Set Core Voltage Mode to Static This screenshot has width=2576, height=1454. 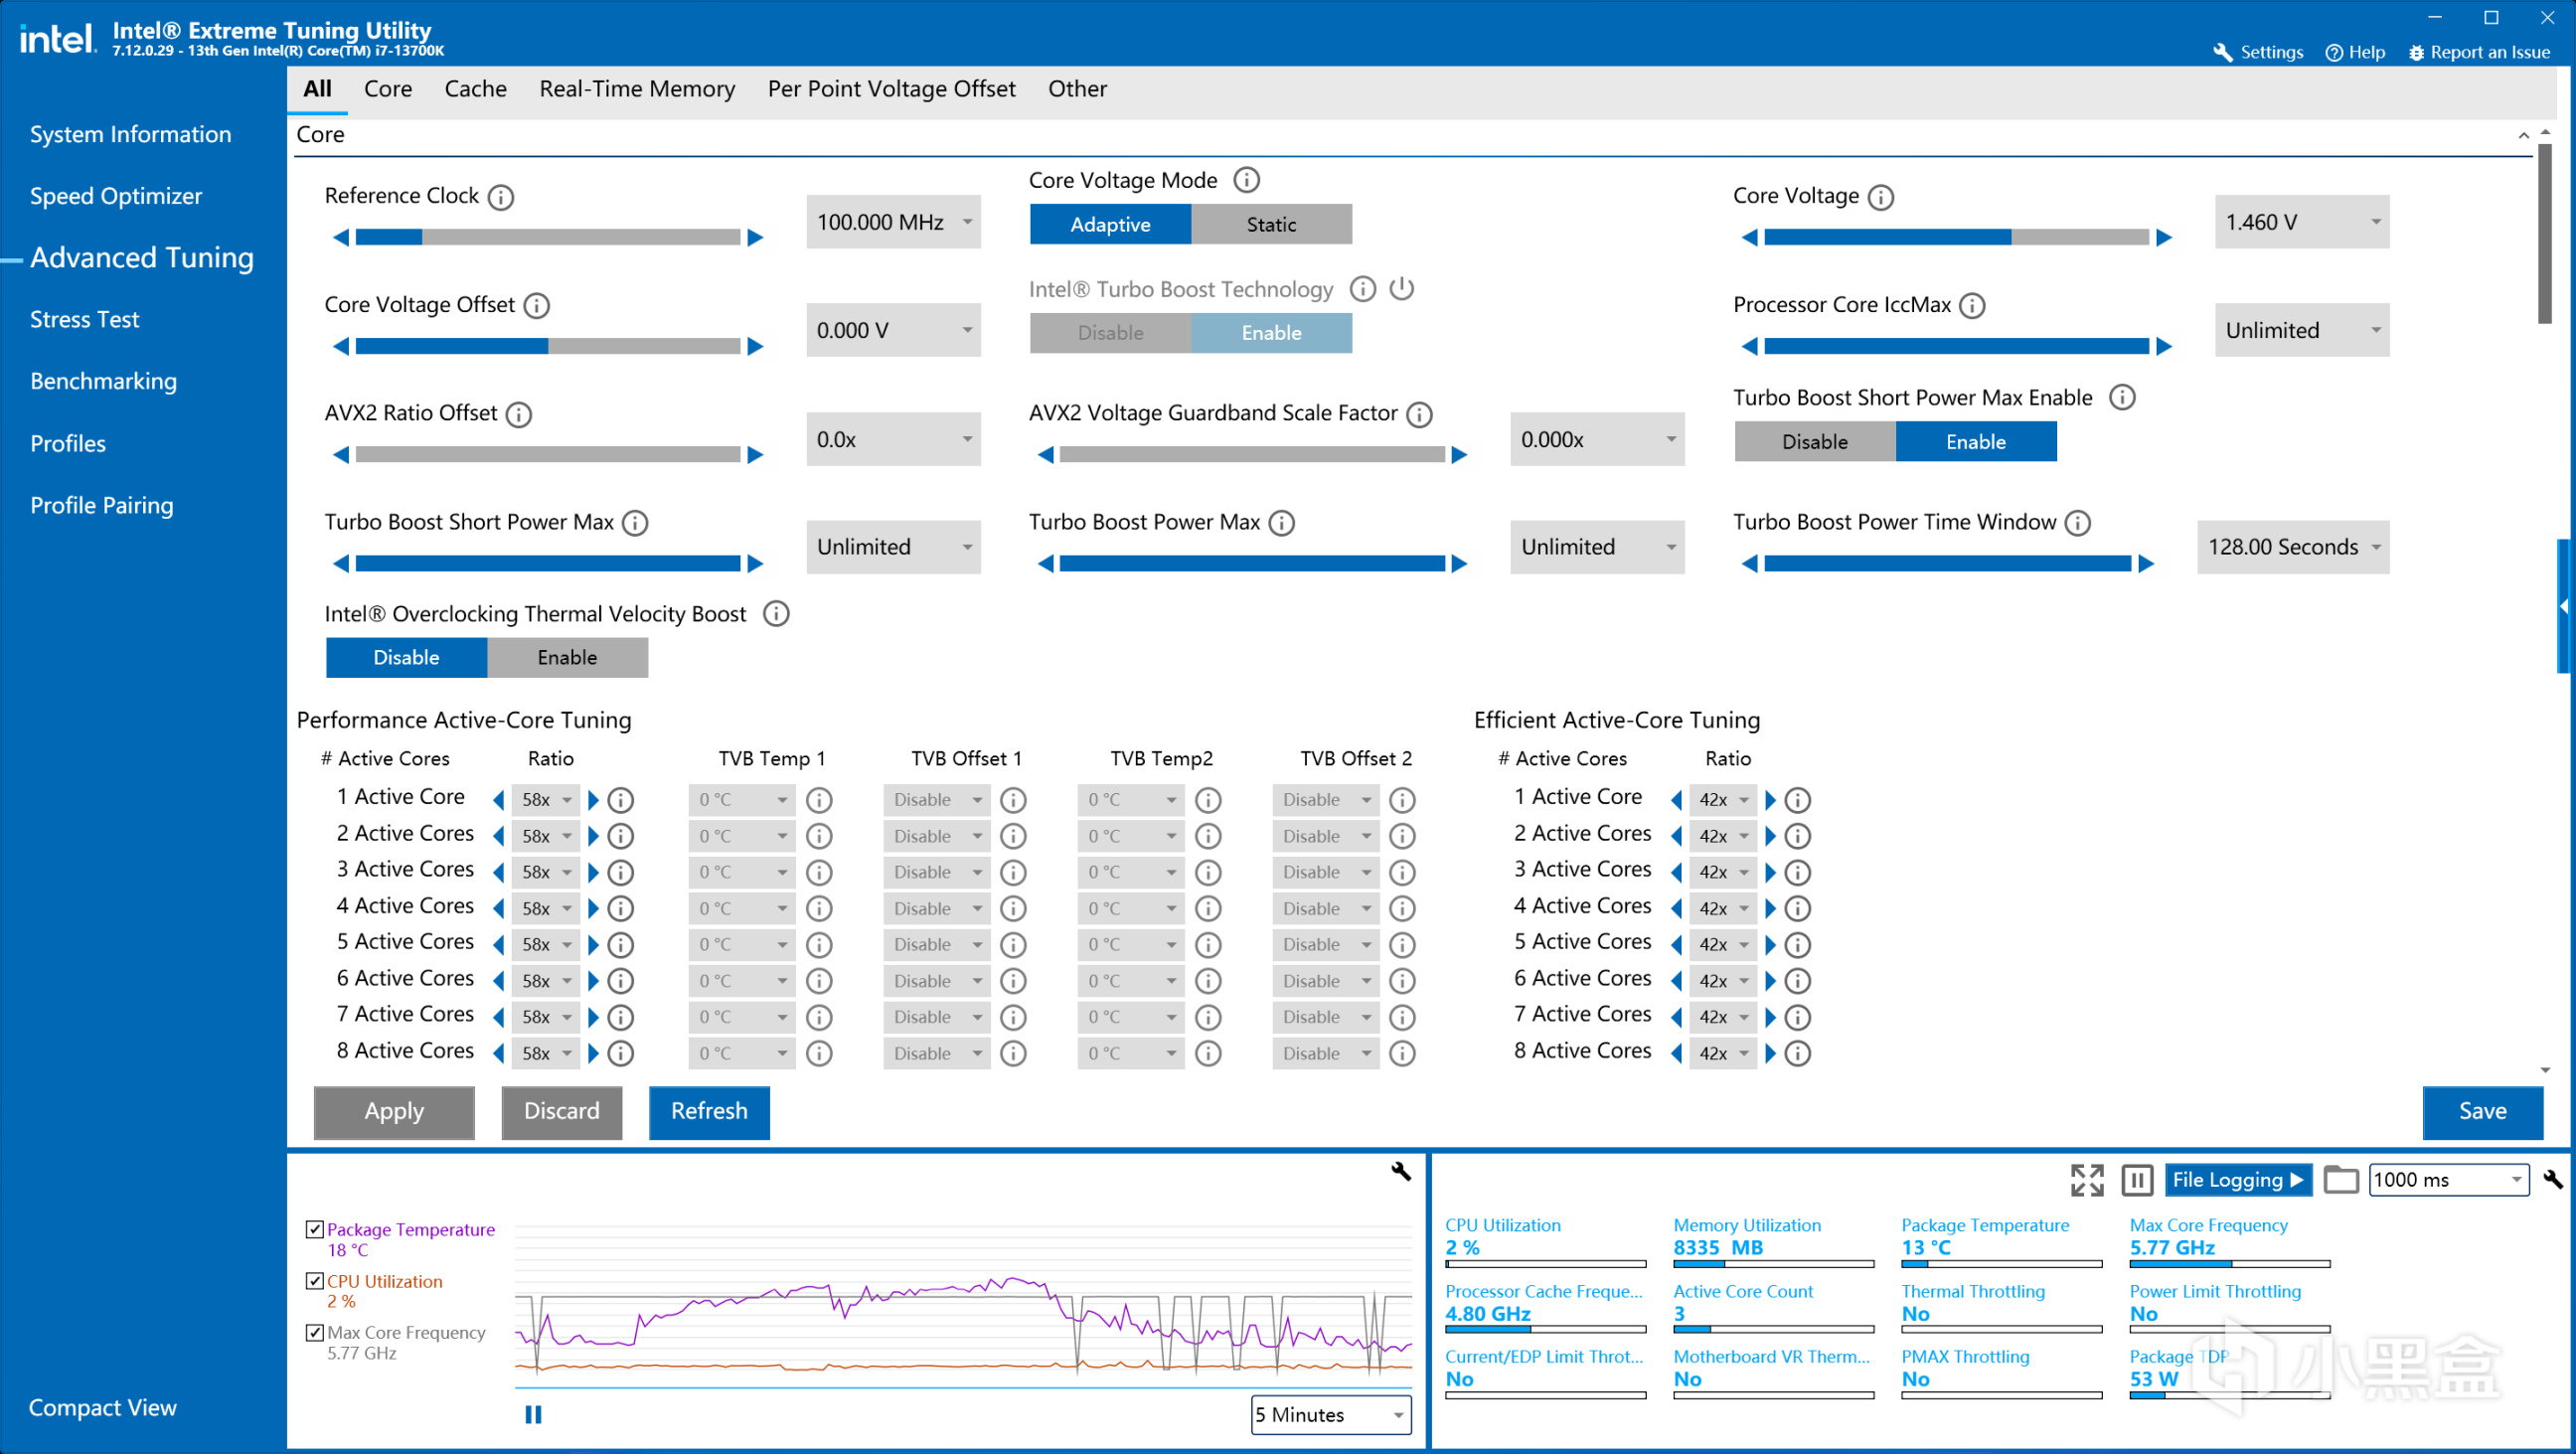click(1271, 224)
